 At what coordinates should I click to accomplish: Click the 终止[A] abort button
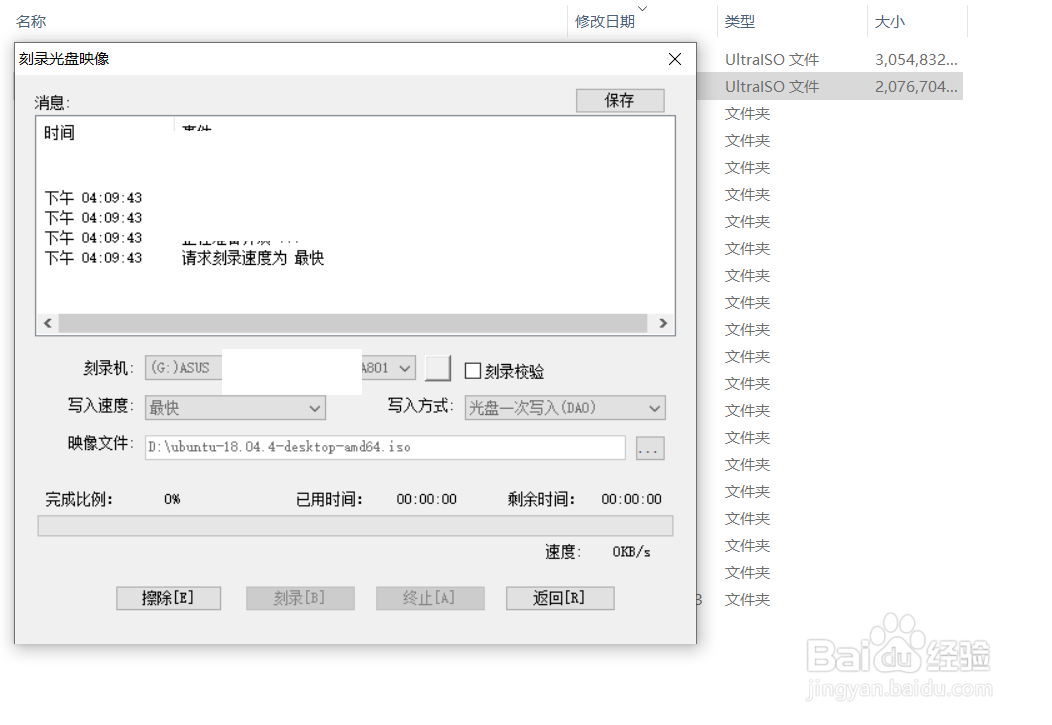430,598
